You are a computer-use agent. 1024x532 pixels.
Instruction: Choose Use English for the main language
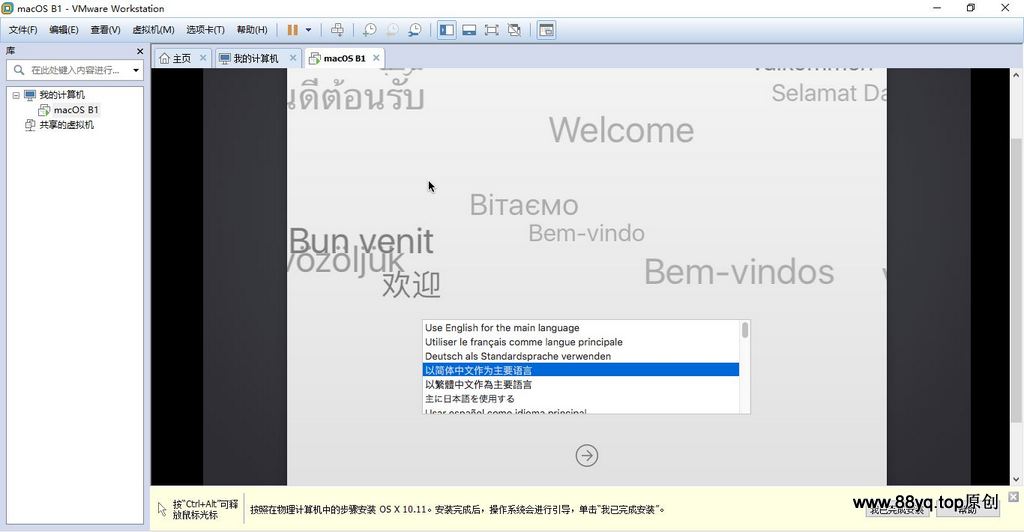coord(581,328)
